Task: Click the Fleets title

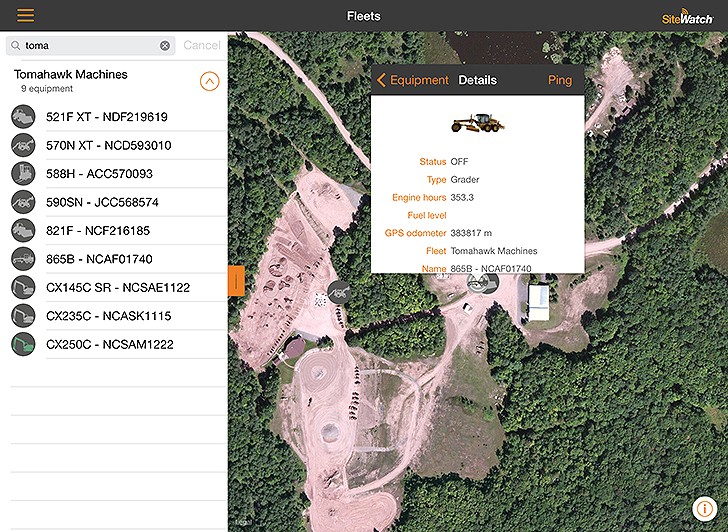Action: (x=364, y=16)
